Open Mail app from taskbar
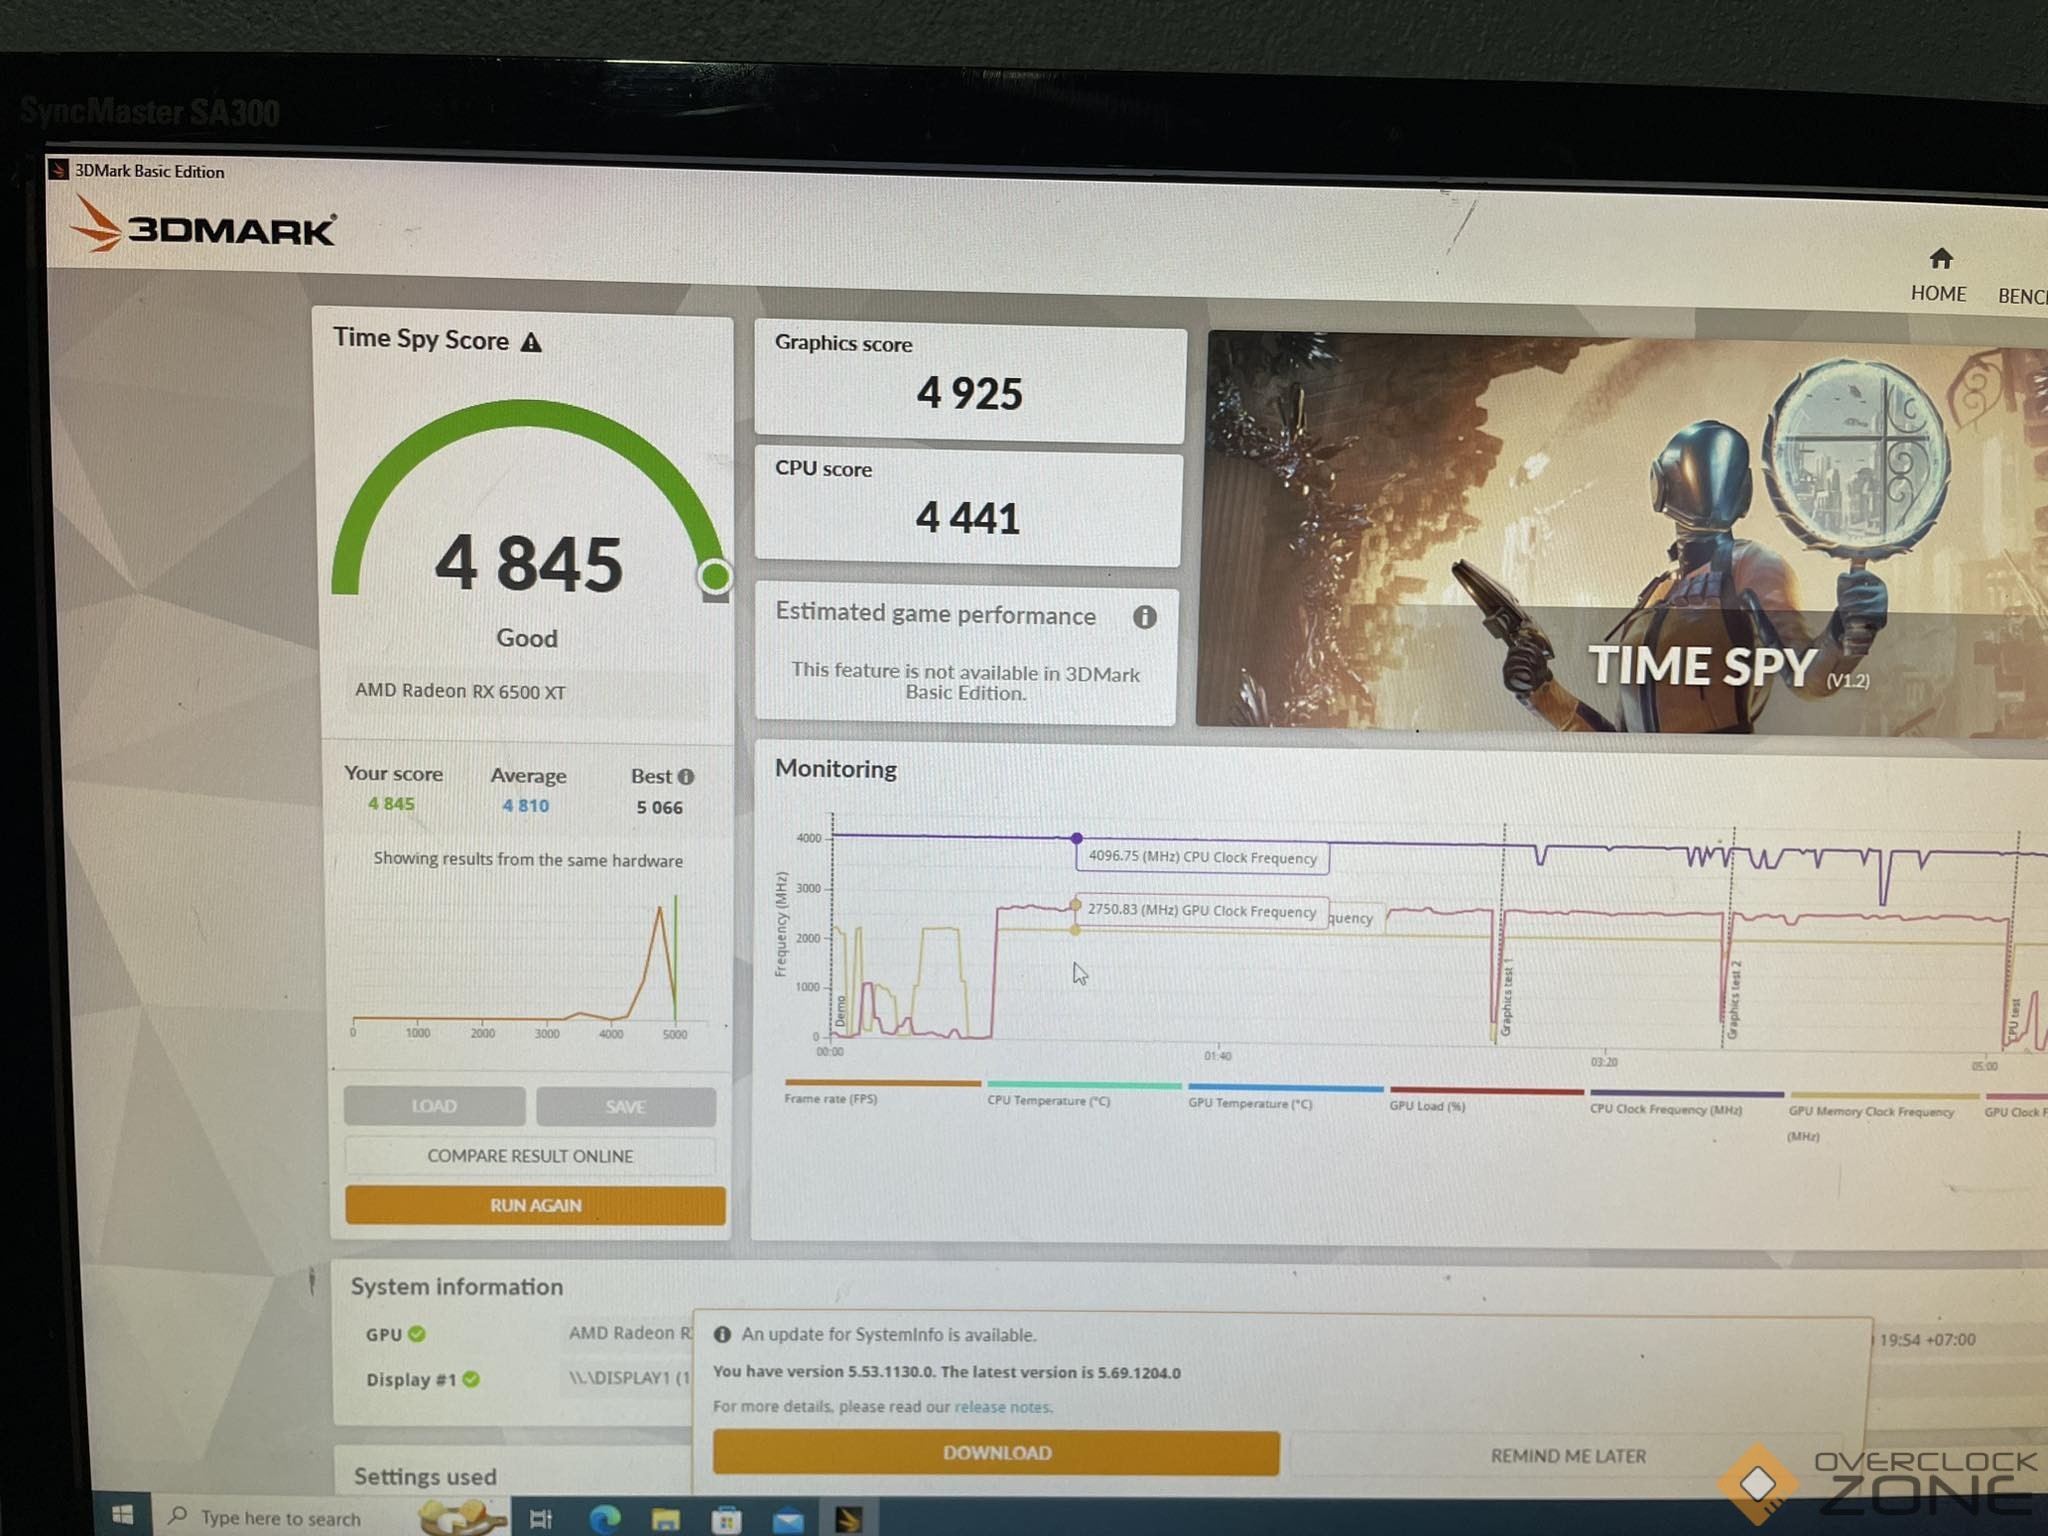Image resolution: width=2048 pixels, height=1536 pixels. tap(788, 1521)
